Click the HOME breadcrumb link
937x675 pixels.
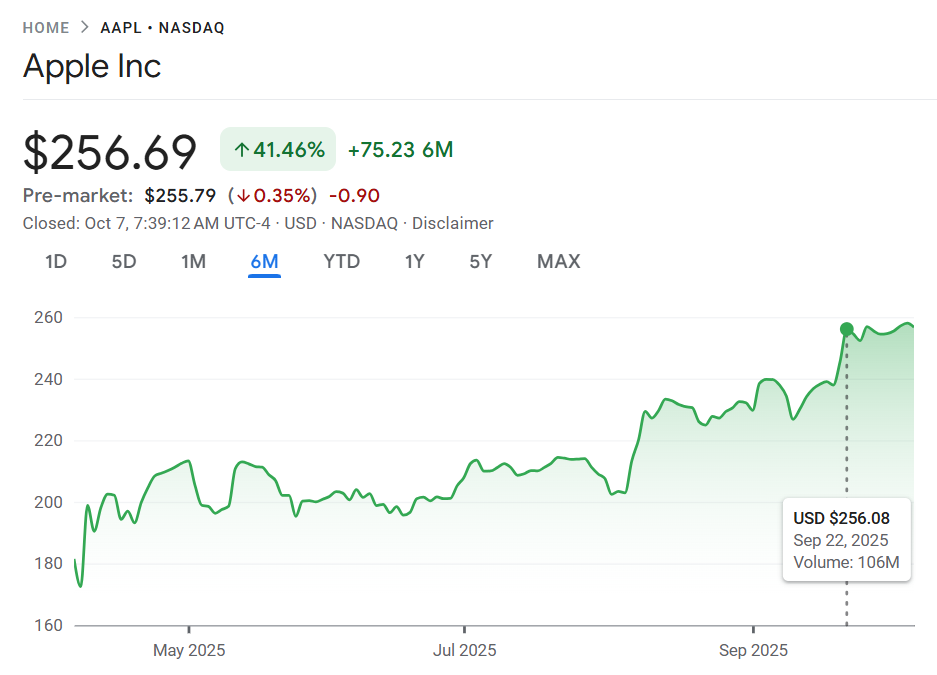46,28
